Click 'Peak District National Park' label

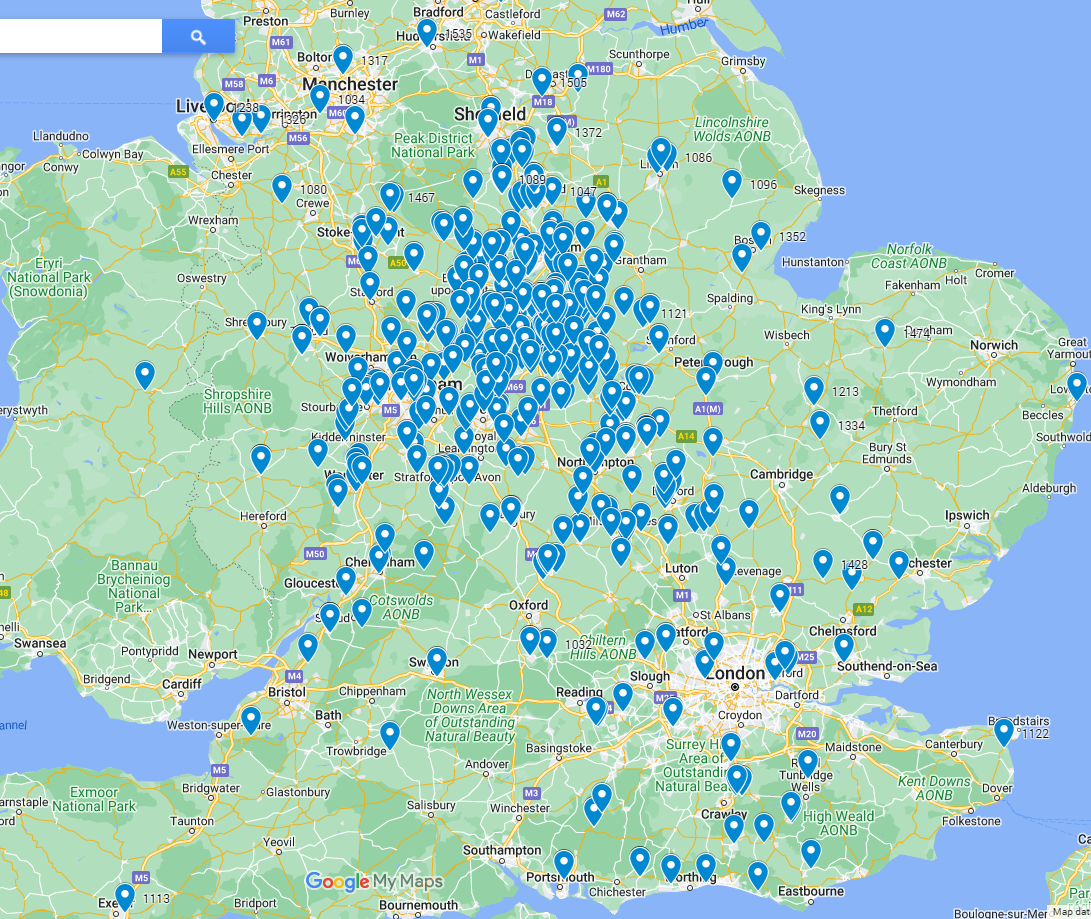[x=433, y=145]
